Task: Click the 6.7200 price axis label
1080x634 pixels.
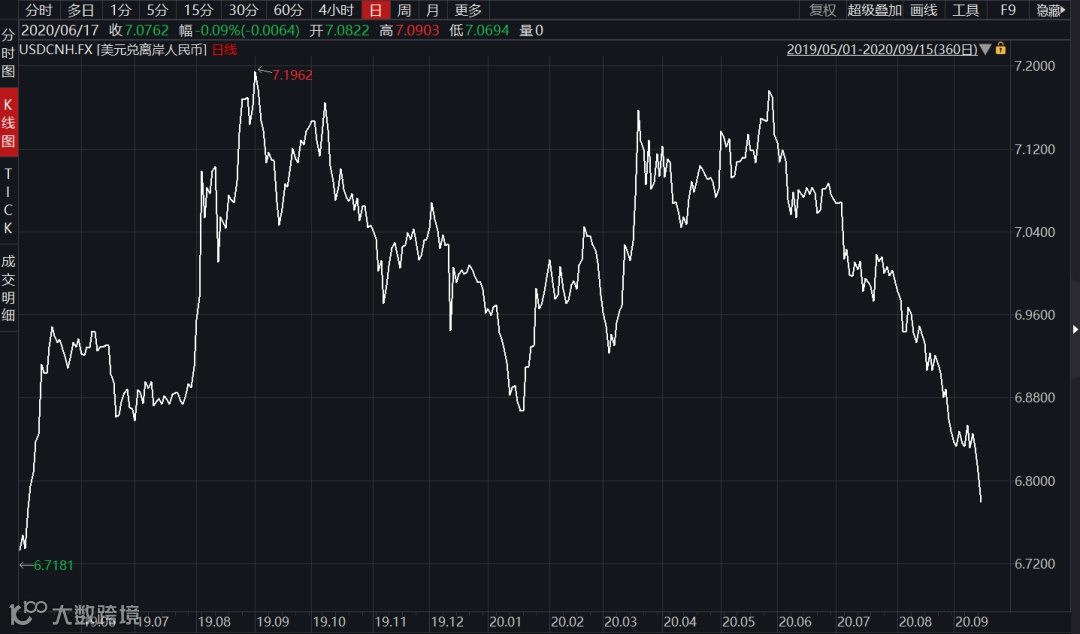Action: pos(1035,564)
